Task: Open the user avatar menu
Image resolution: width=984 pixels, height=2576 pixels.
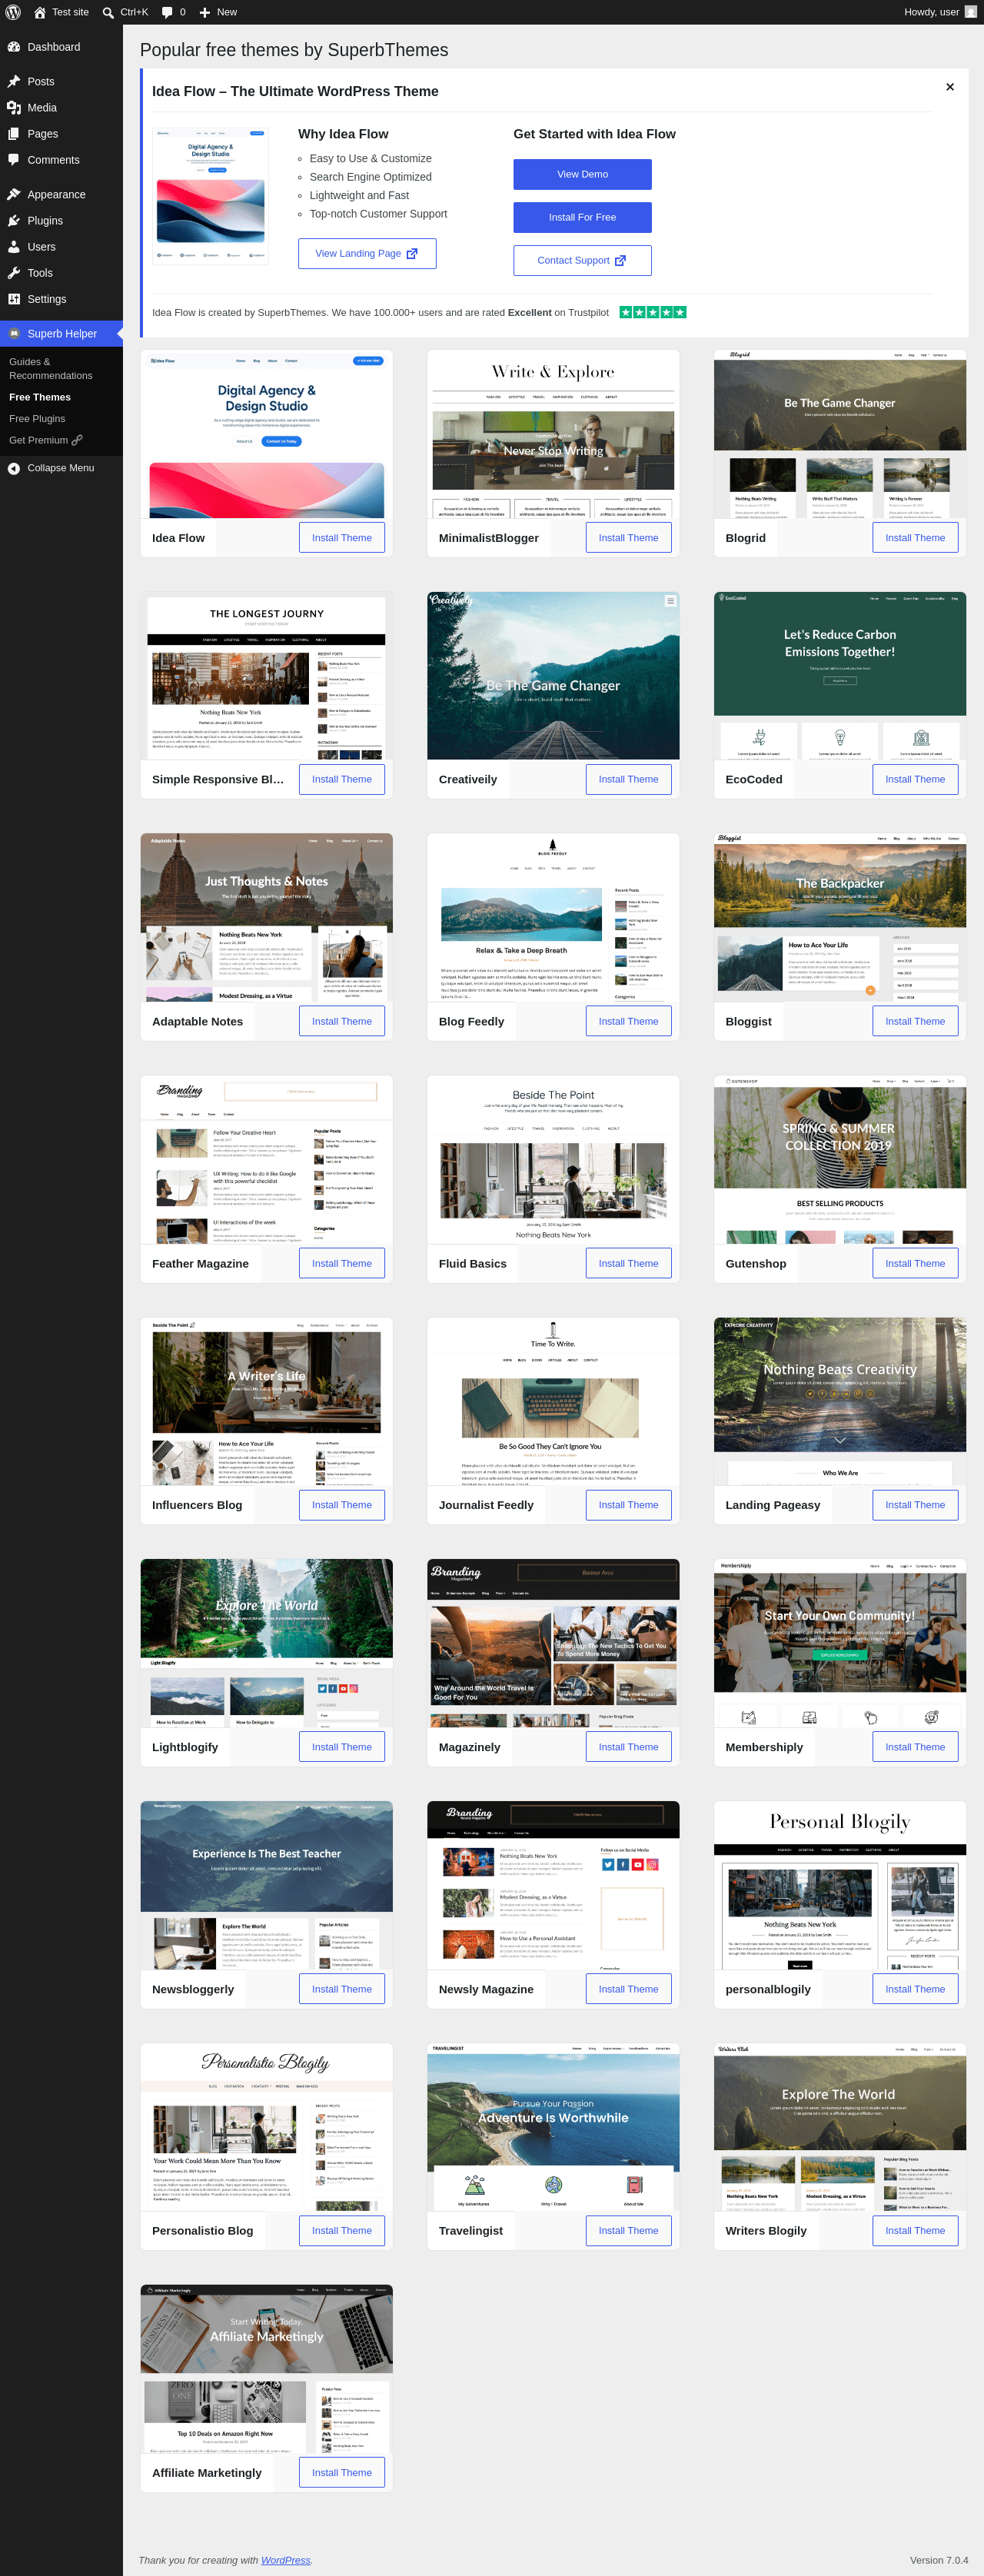Action: 970,12
